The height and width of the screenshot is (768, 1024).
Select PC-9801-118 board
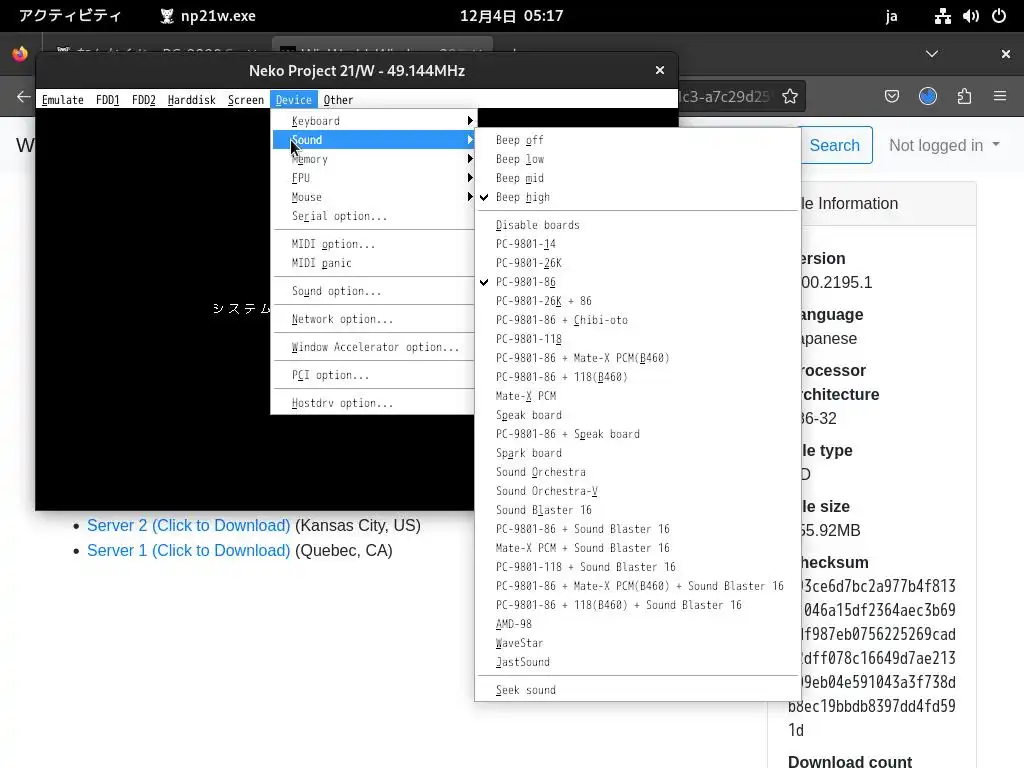[x=637, y=338]
